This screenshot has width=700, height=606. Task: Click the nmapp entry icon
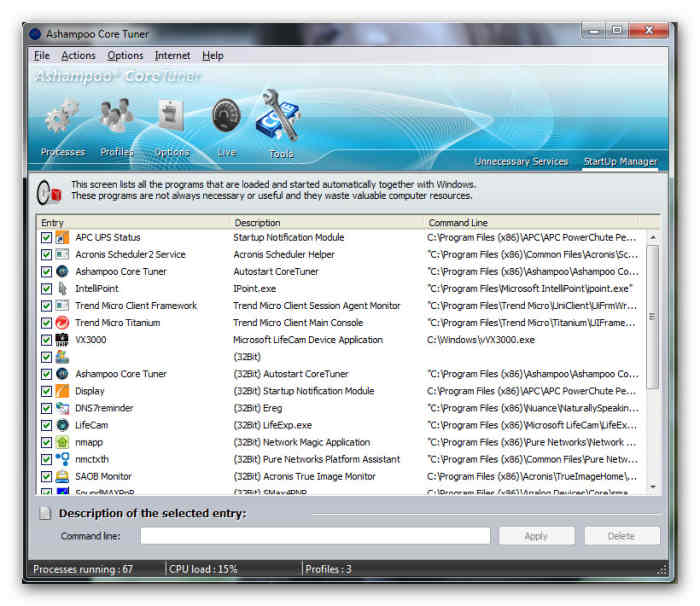click(x=62, y=442)
